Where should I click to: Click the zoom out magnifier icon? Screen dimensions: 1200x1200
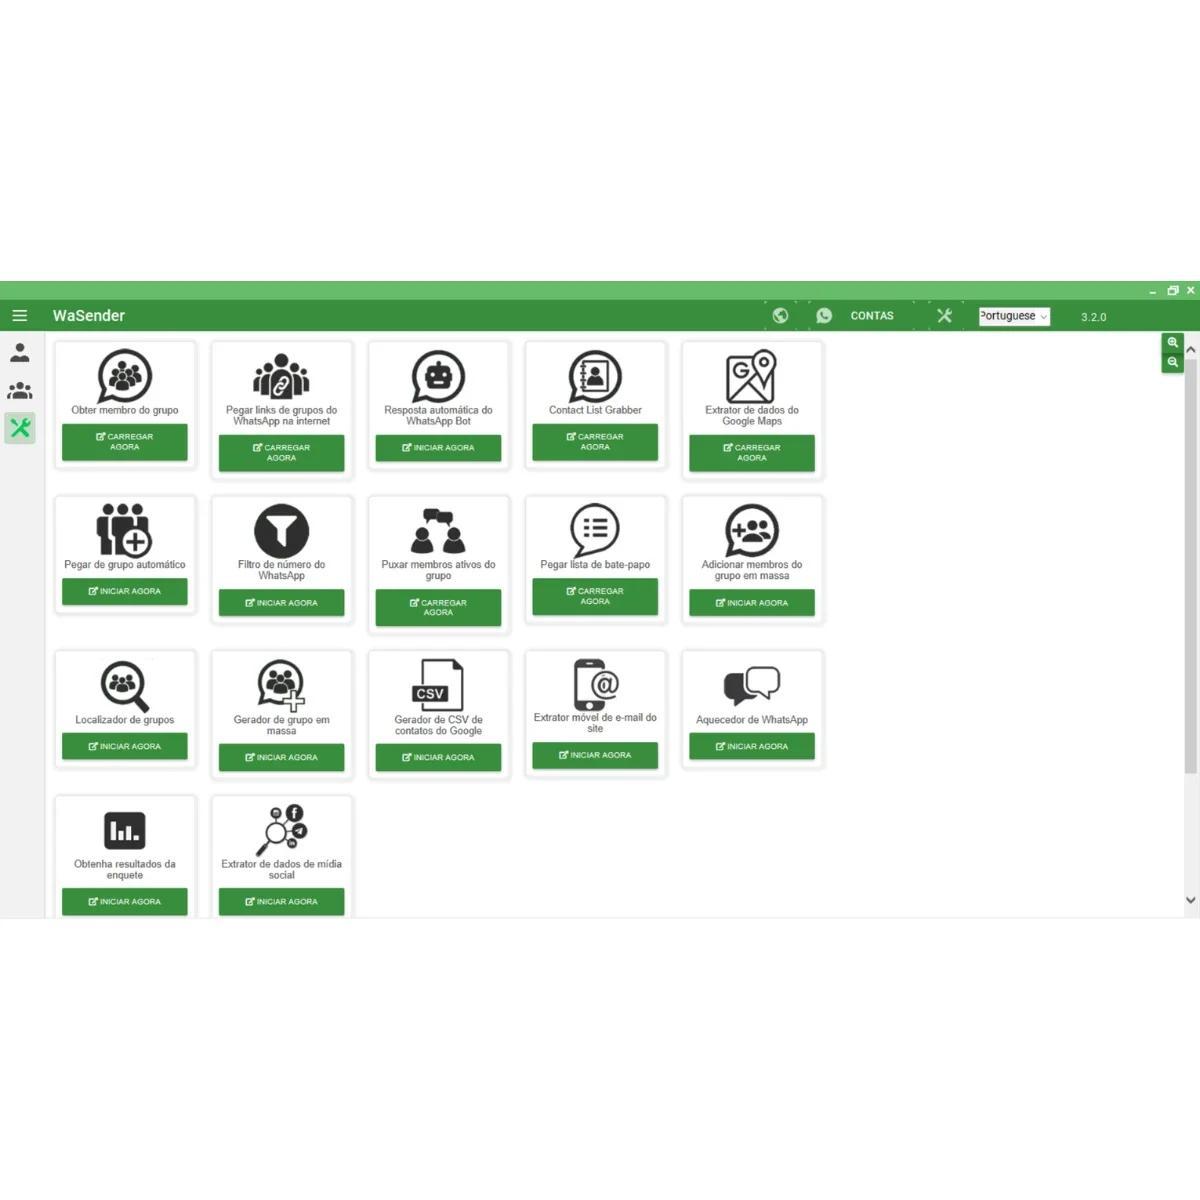tap(1172, 363)
